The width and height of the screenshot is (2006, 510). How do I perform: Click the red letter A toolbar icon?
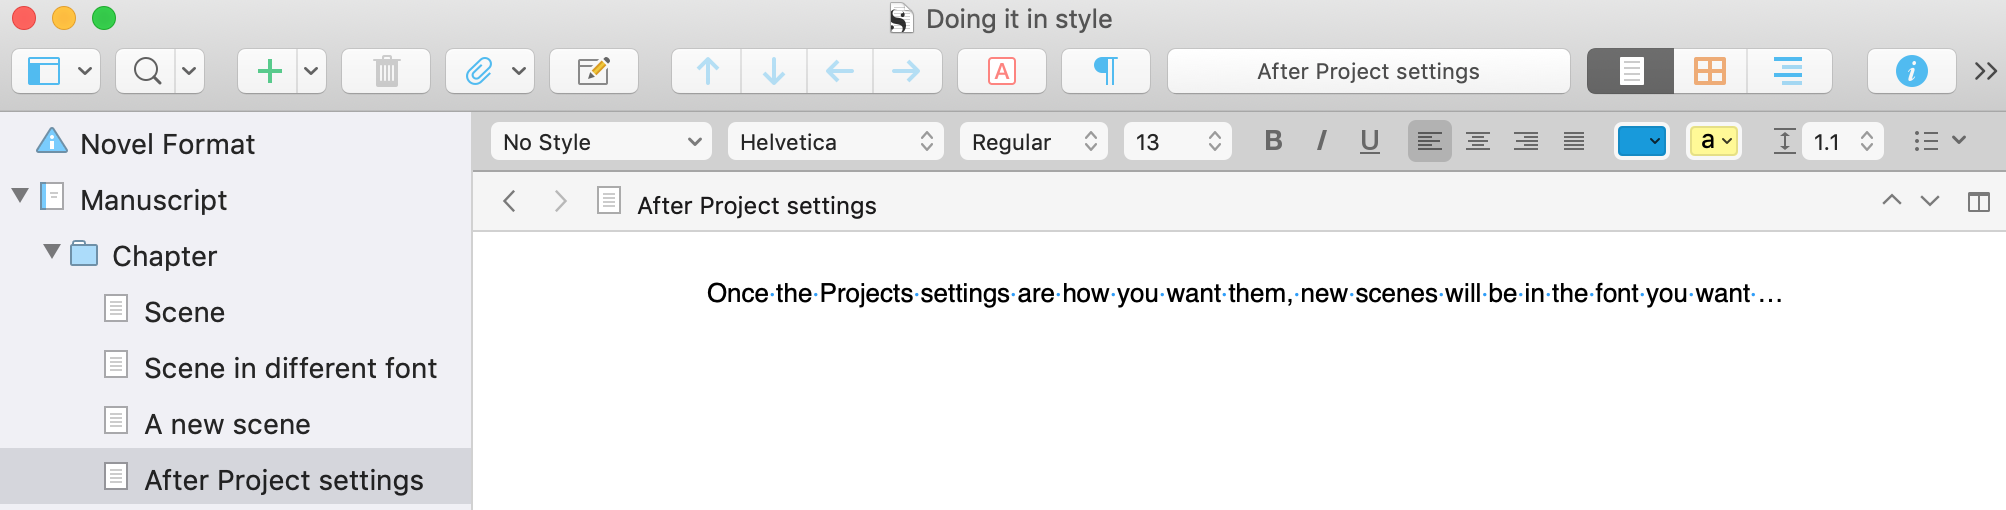(1002, 71)
